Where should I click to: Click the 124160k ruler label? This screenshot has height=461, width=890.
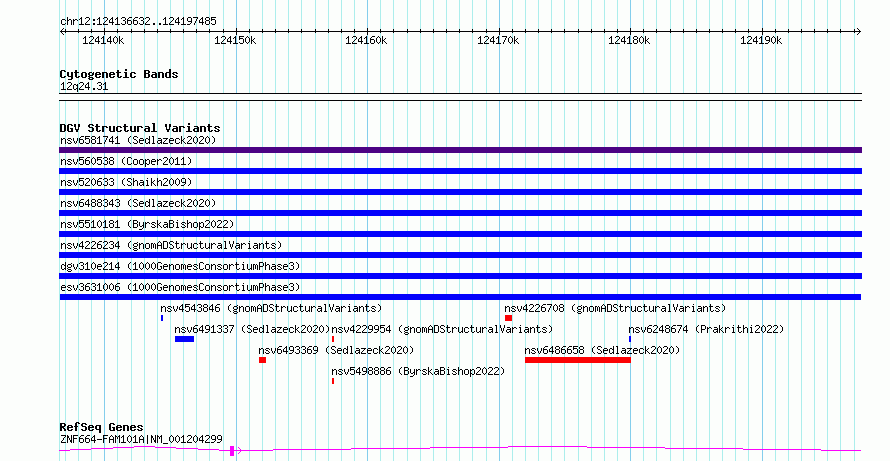366,40
